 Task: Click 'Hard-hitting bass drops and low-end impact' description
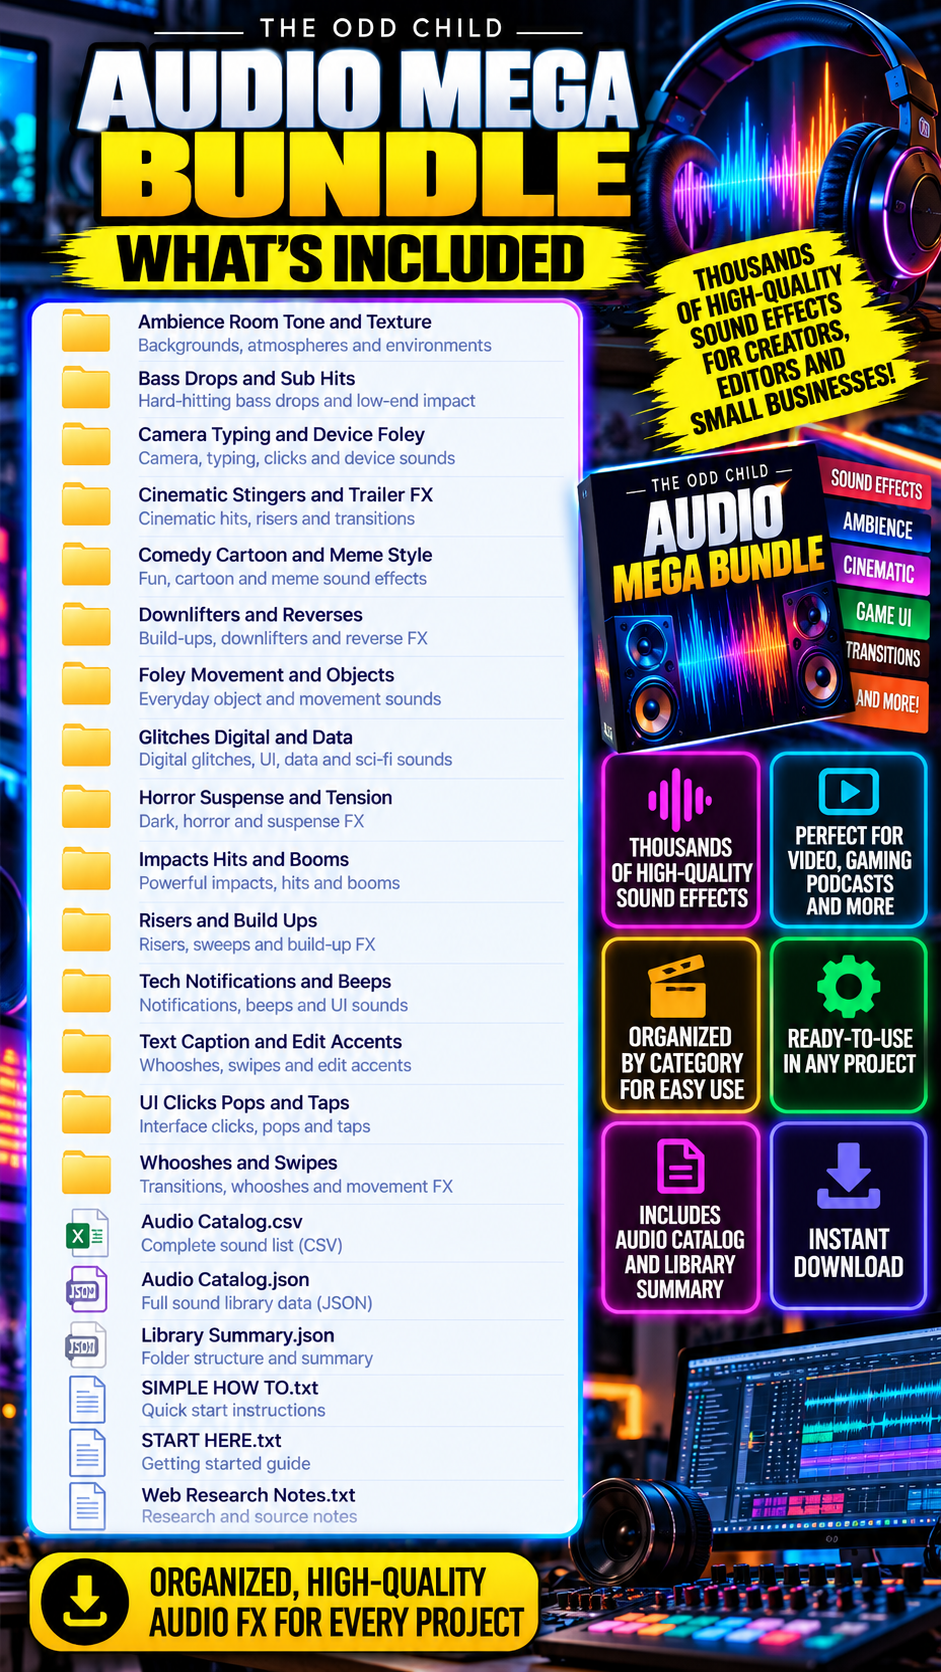(307, 400)
